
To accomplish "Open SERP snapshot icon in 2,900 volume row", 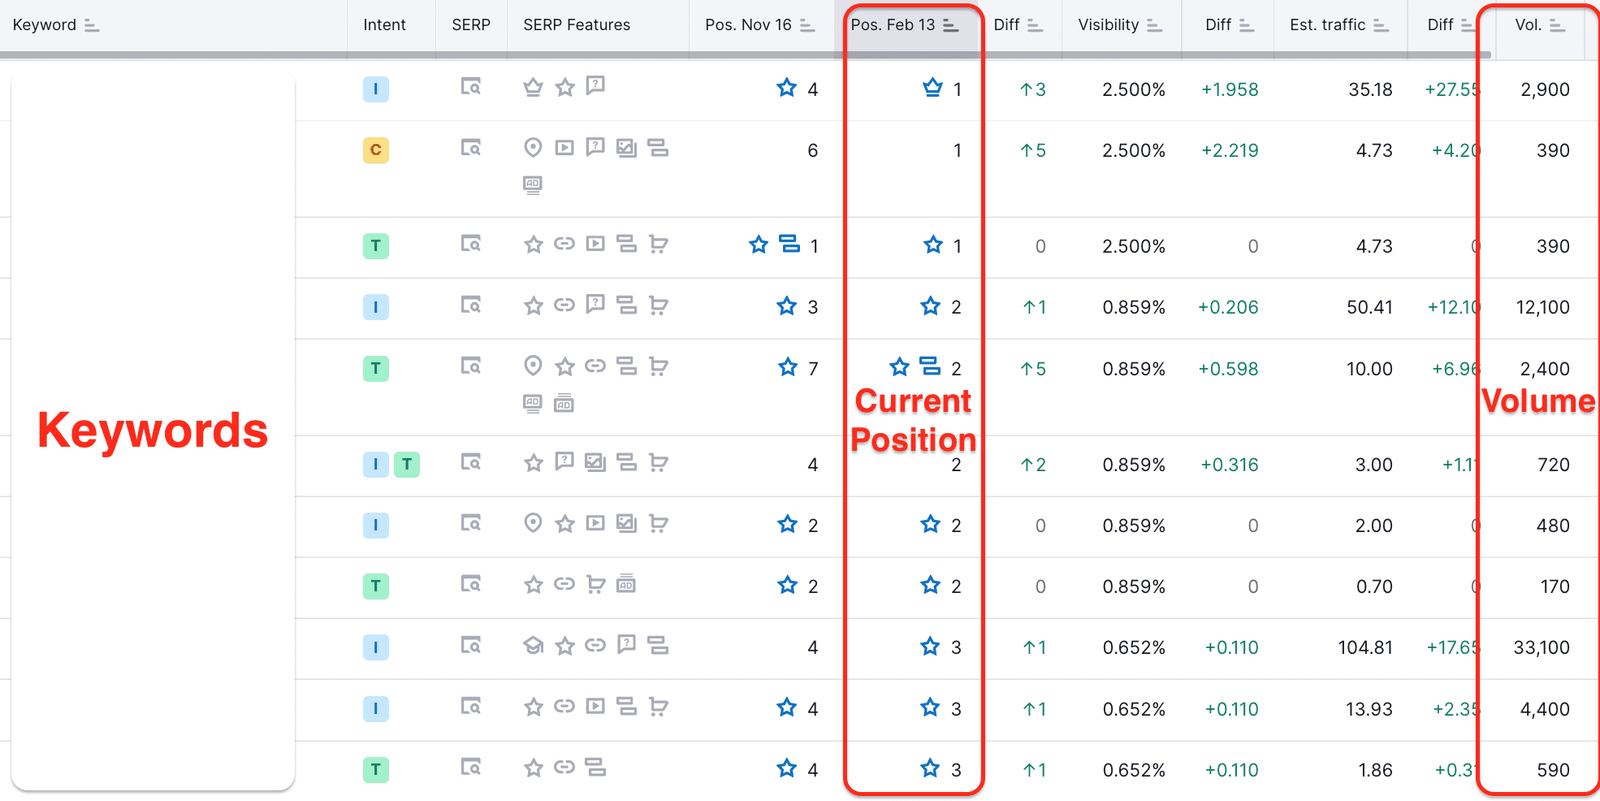I will click(x=470, y=88).
